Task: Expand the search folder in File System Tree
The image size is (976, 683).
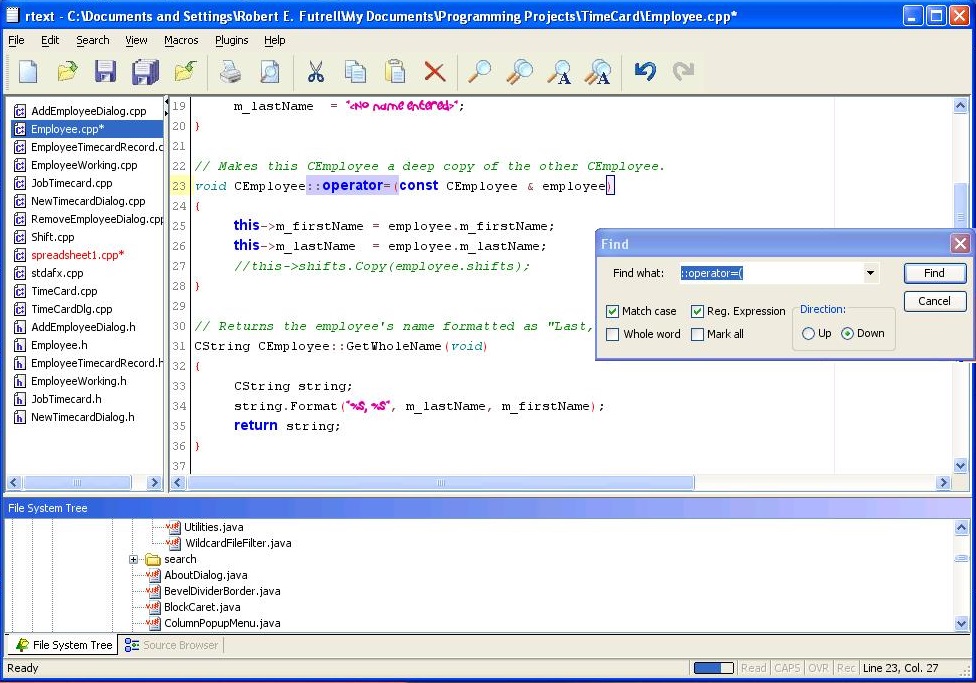Action: point(133,560)
